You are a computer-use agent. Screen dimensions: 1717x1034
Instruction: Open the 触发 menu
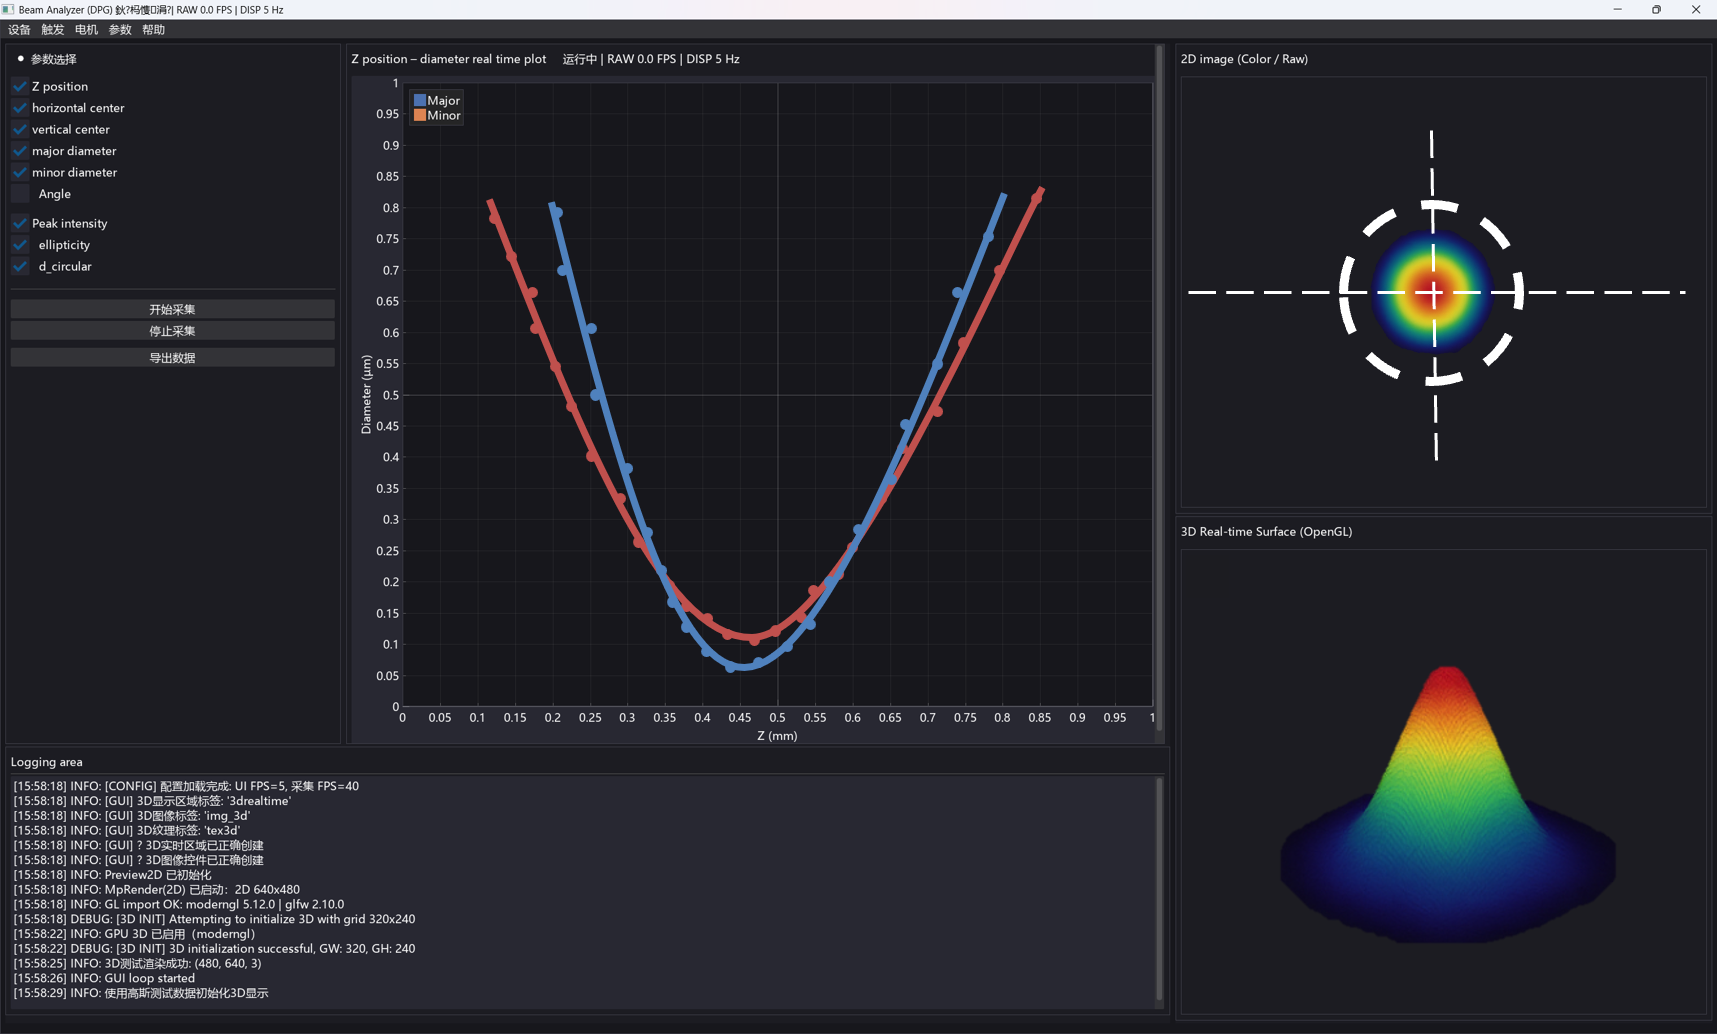(53, 30)
